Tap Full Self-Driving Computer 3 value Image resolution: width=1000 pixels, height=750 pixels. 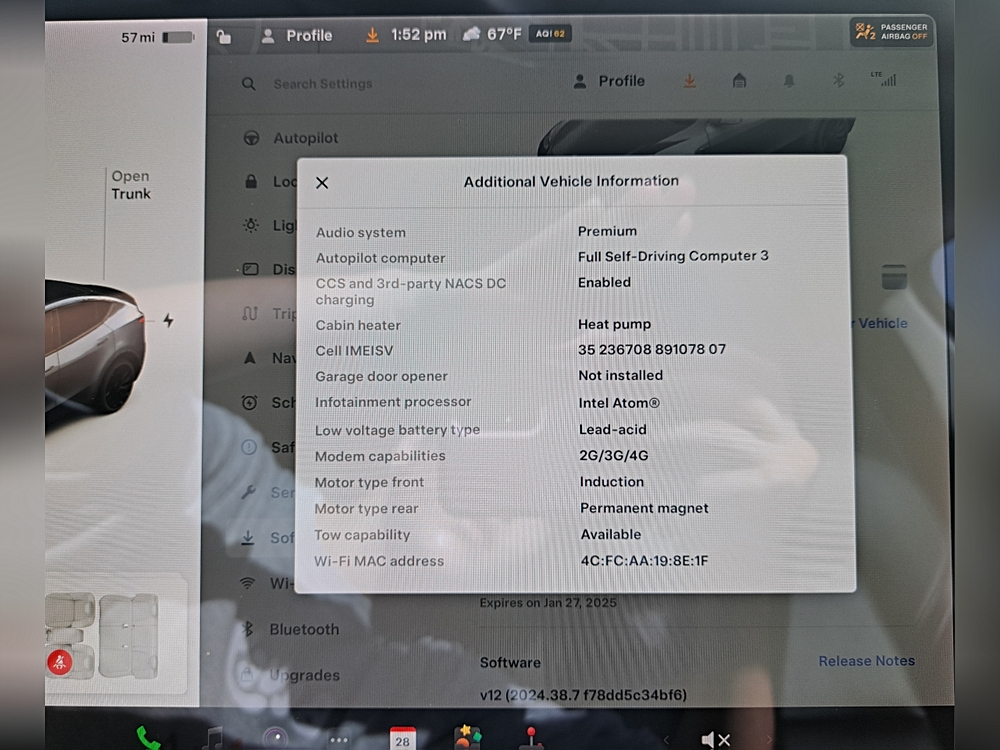[x=673, y=256]
